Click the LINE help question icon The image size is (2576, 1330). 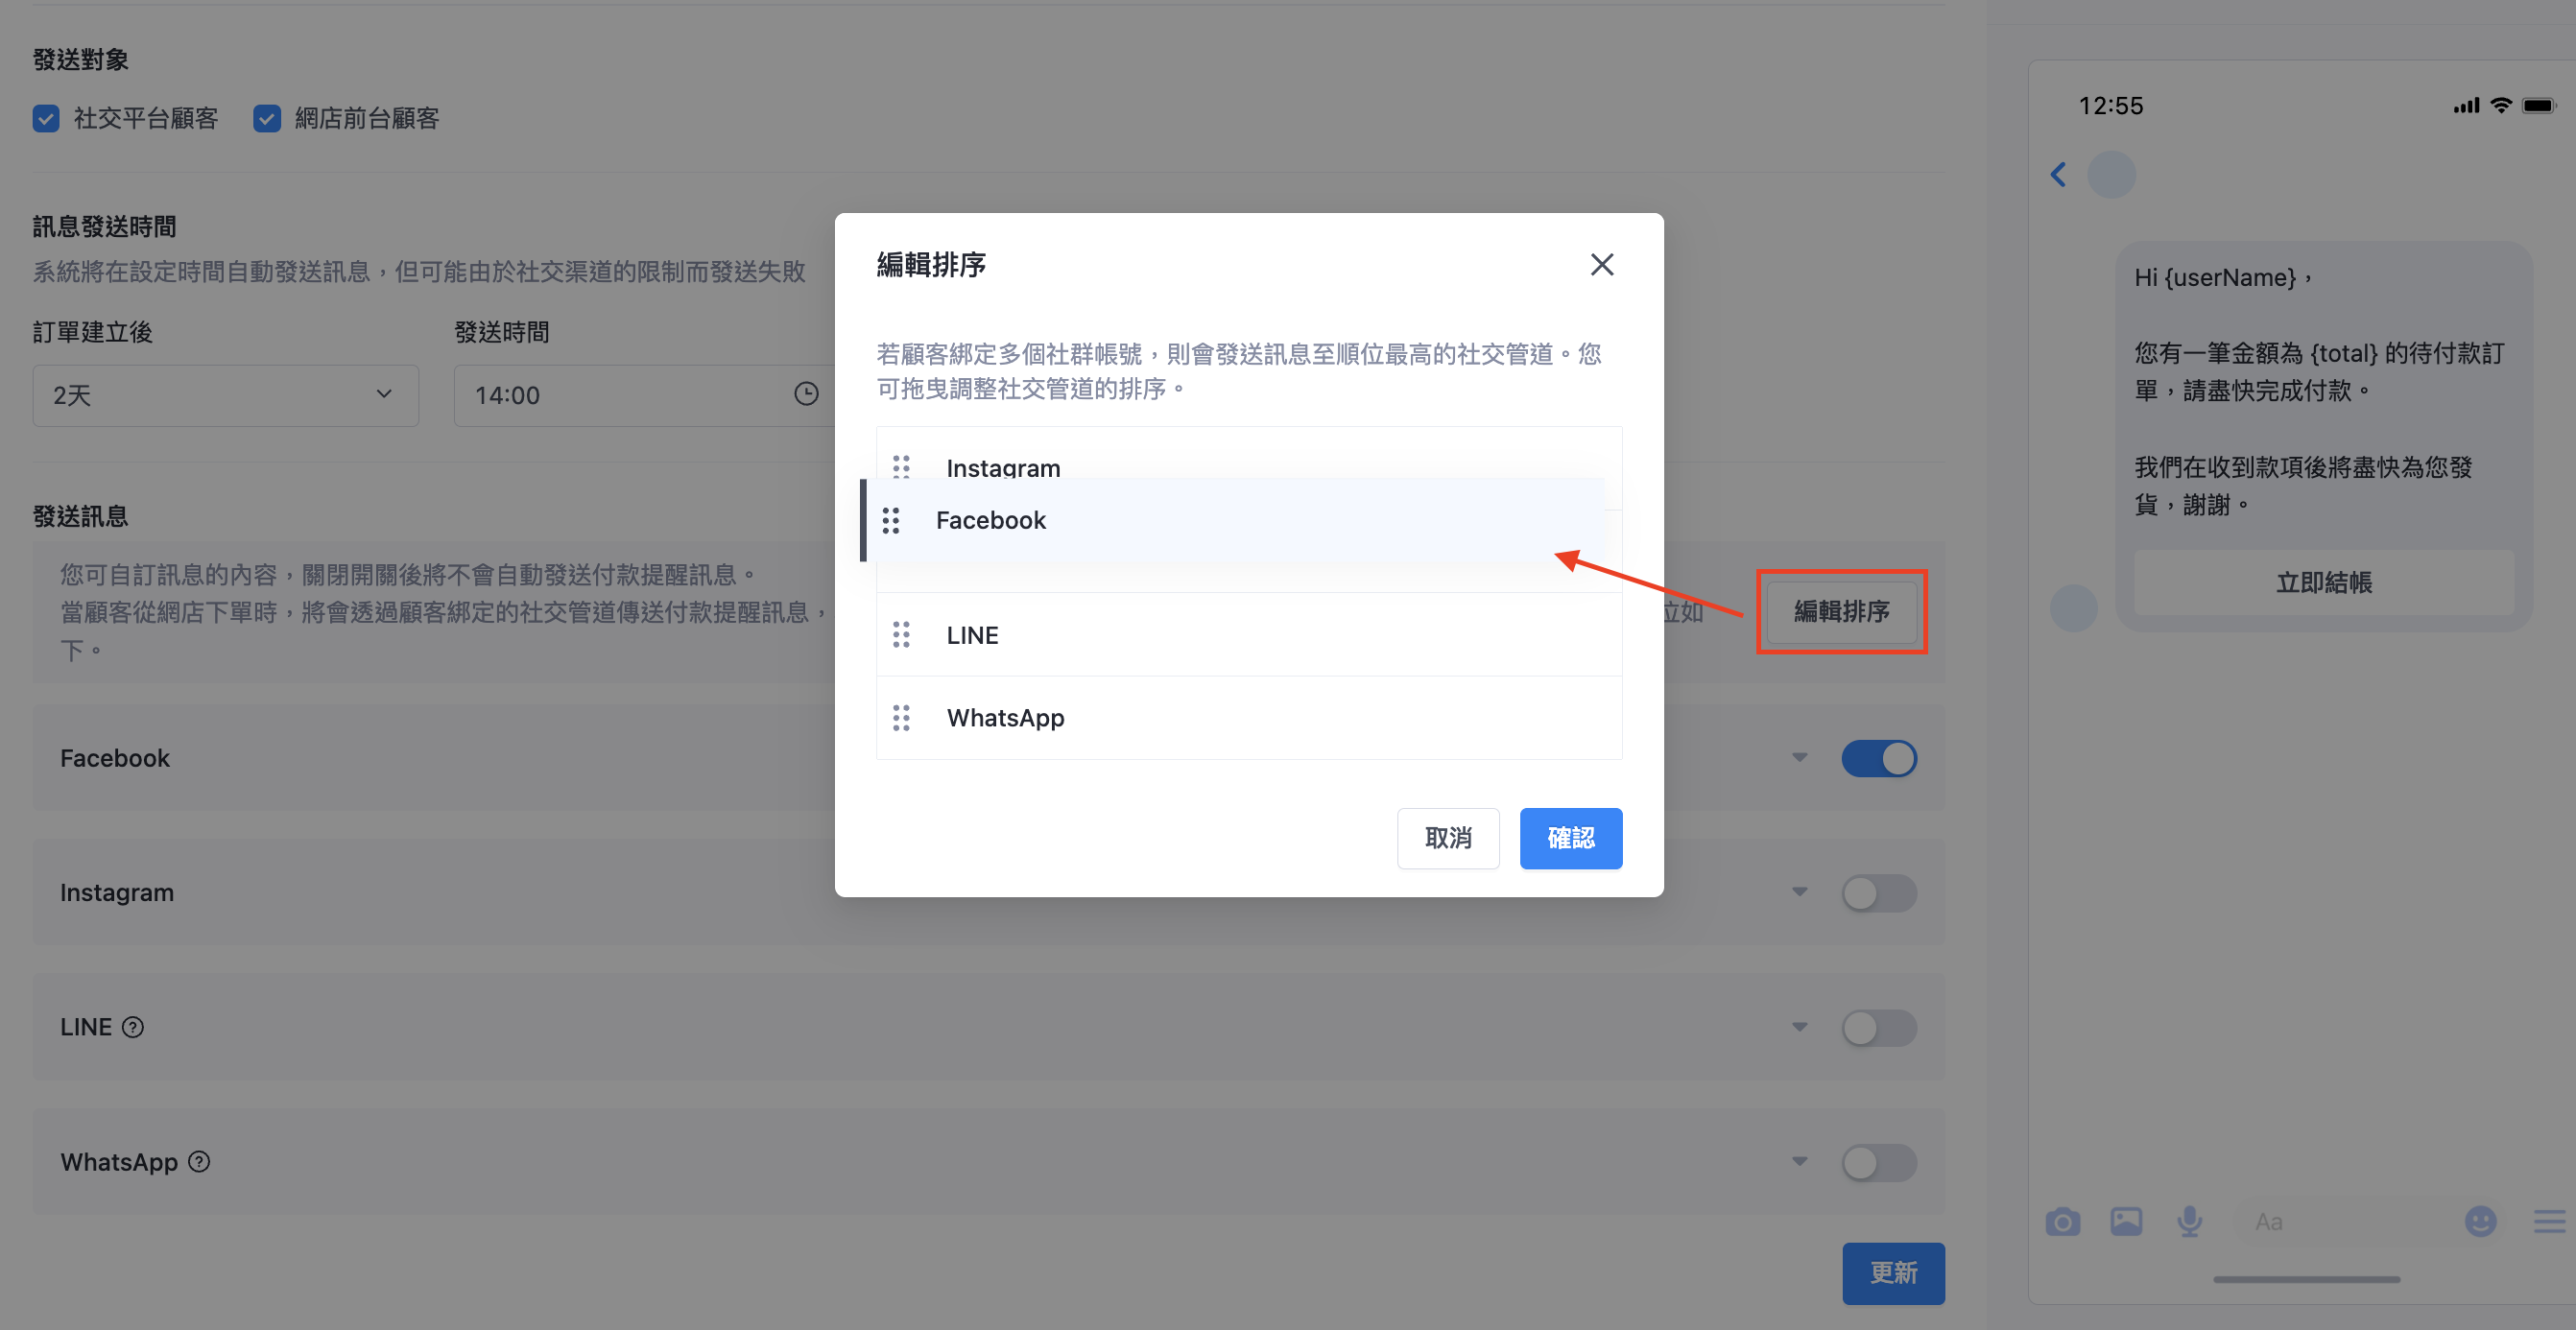pos(133,1027)
